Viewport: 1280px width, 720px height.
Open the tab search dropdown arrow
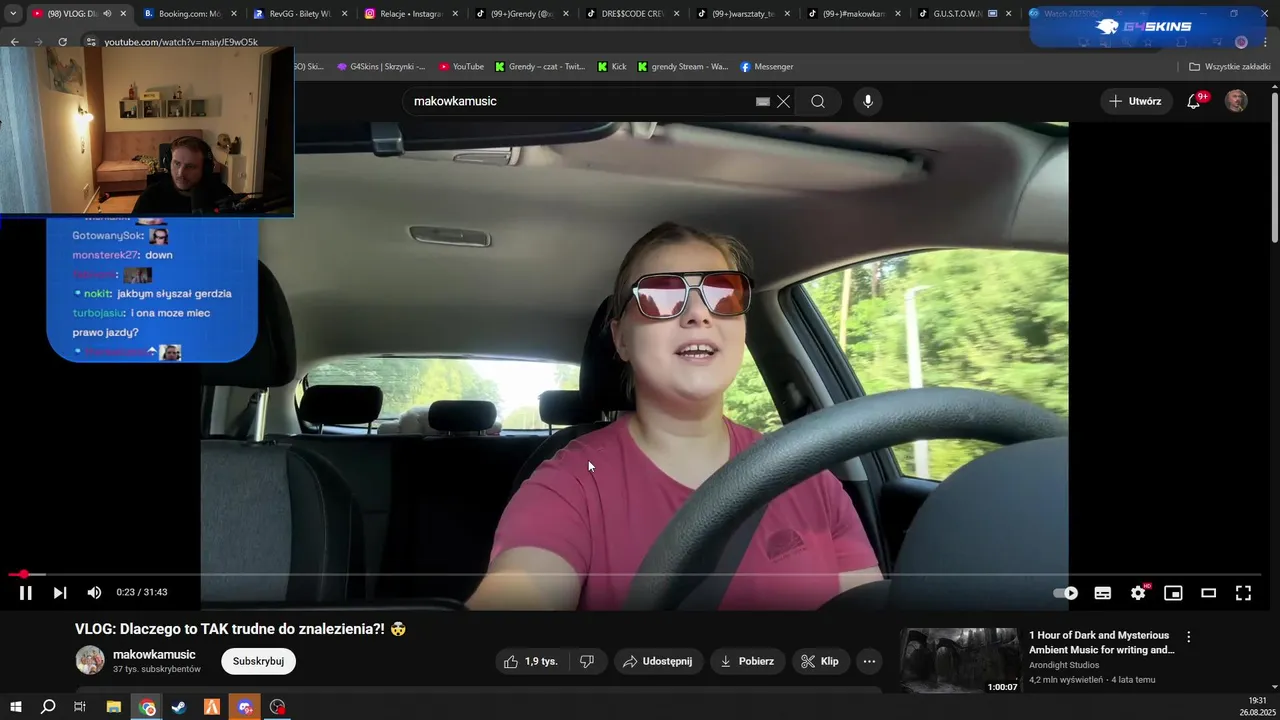point(13,14)
